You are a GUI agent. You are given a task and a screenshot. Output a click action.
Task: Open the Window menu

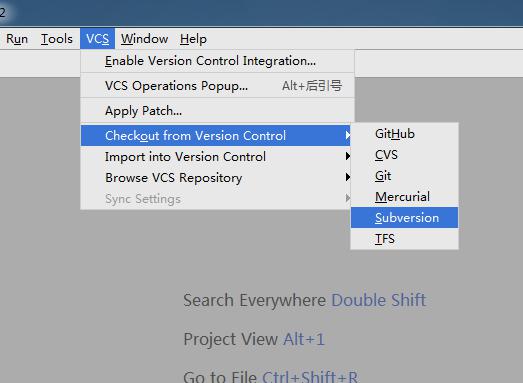coord(144,39)
